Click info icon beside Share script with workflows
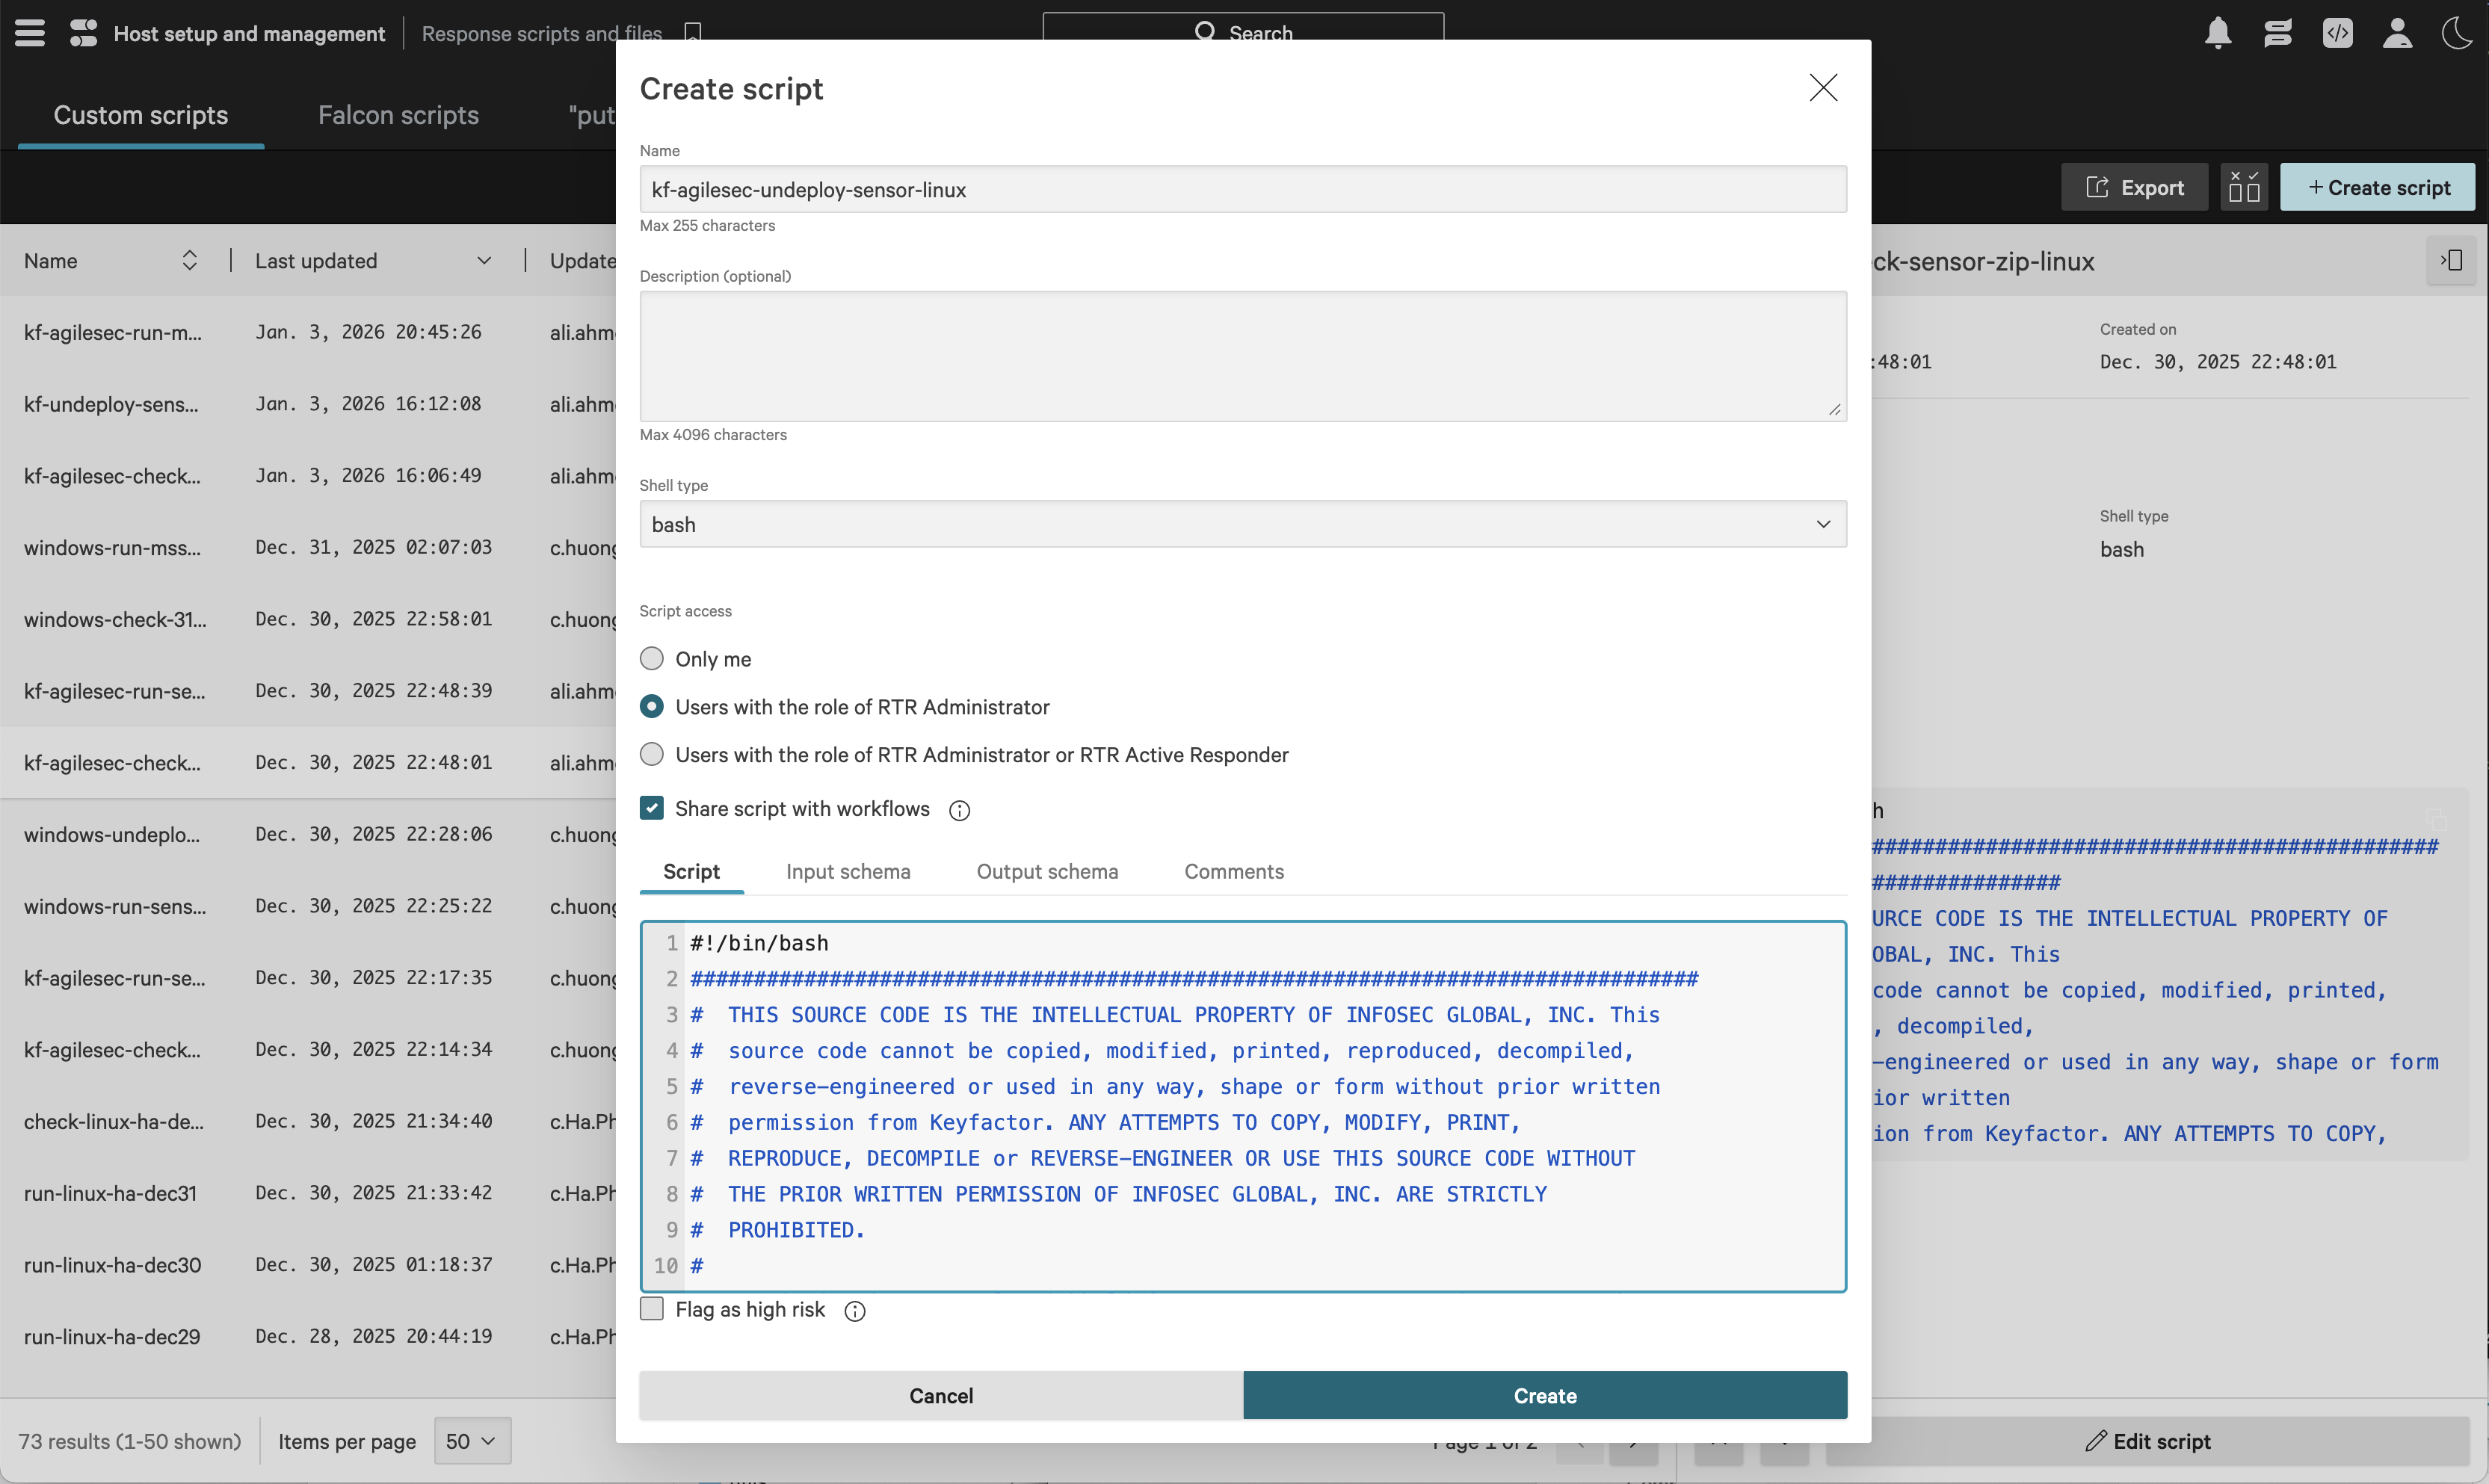Screen dimensions: 2489x1484 pos(959,811)
